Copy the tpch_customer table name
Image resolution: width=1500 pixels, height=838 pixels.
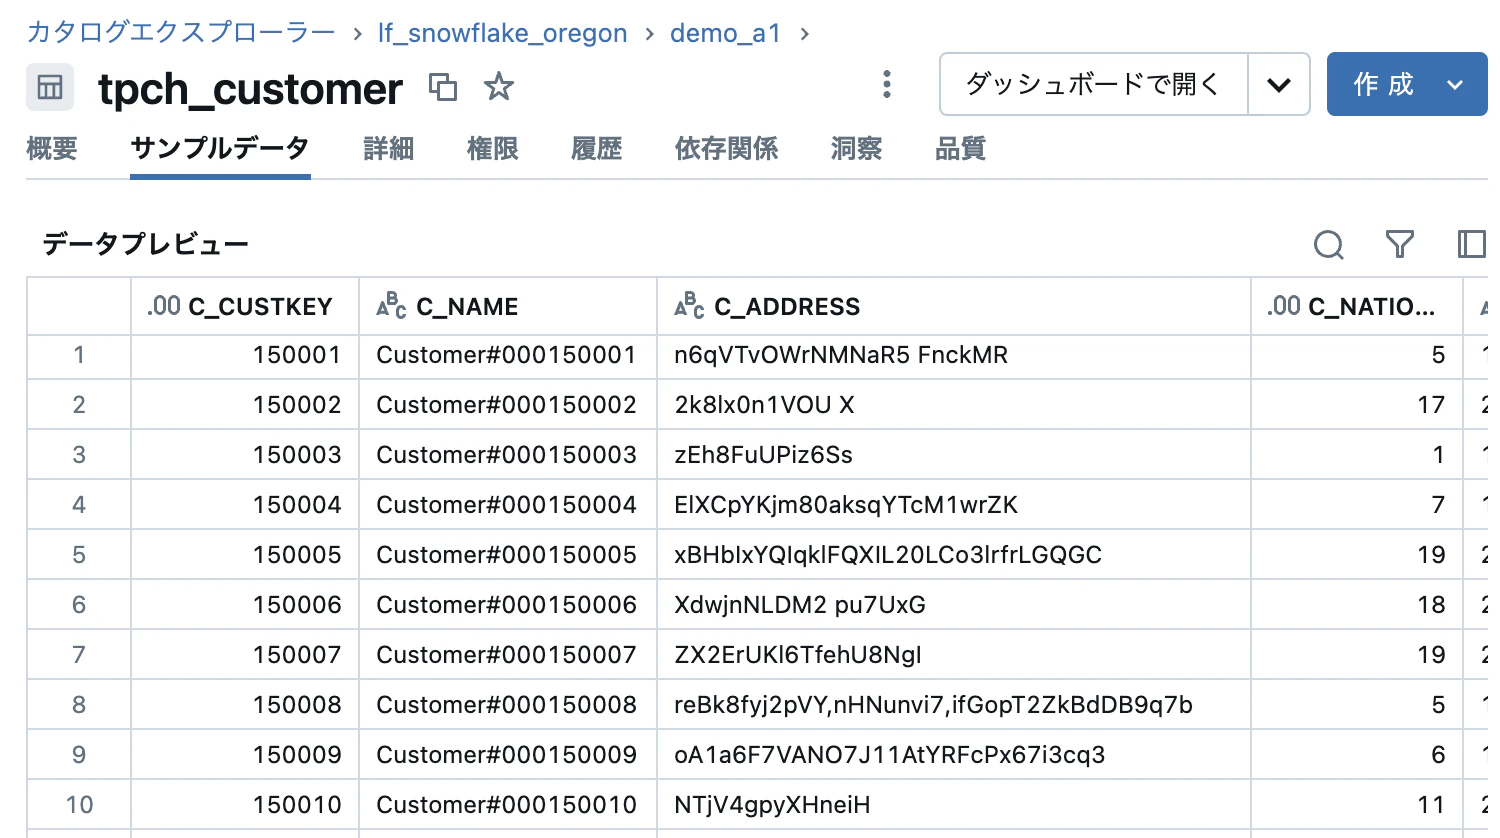tap(443, 87)
